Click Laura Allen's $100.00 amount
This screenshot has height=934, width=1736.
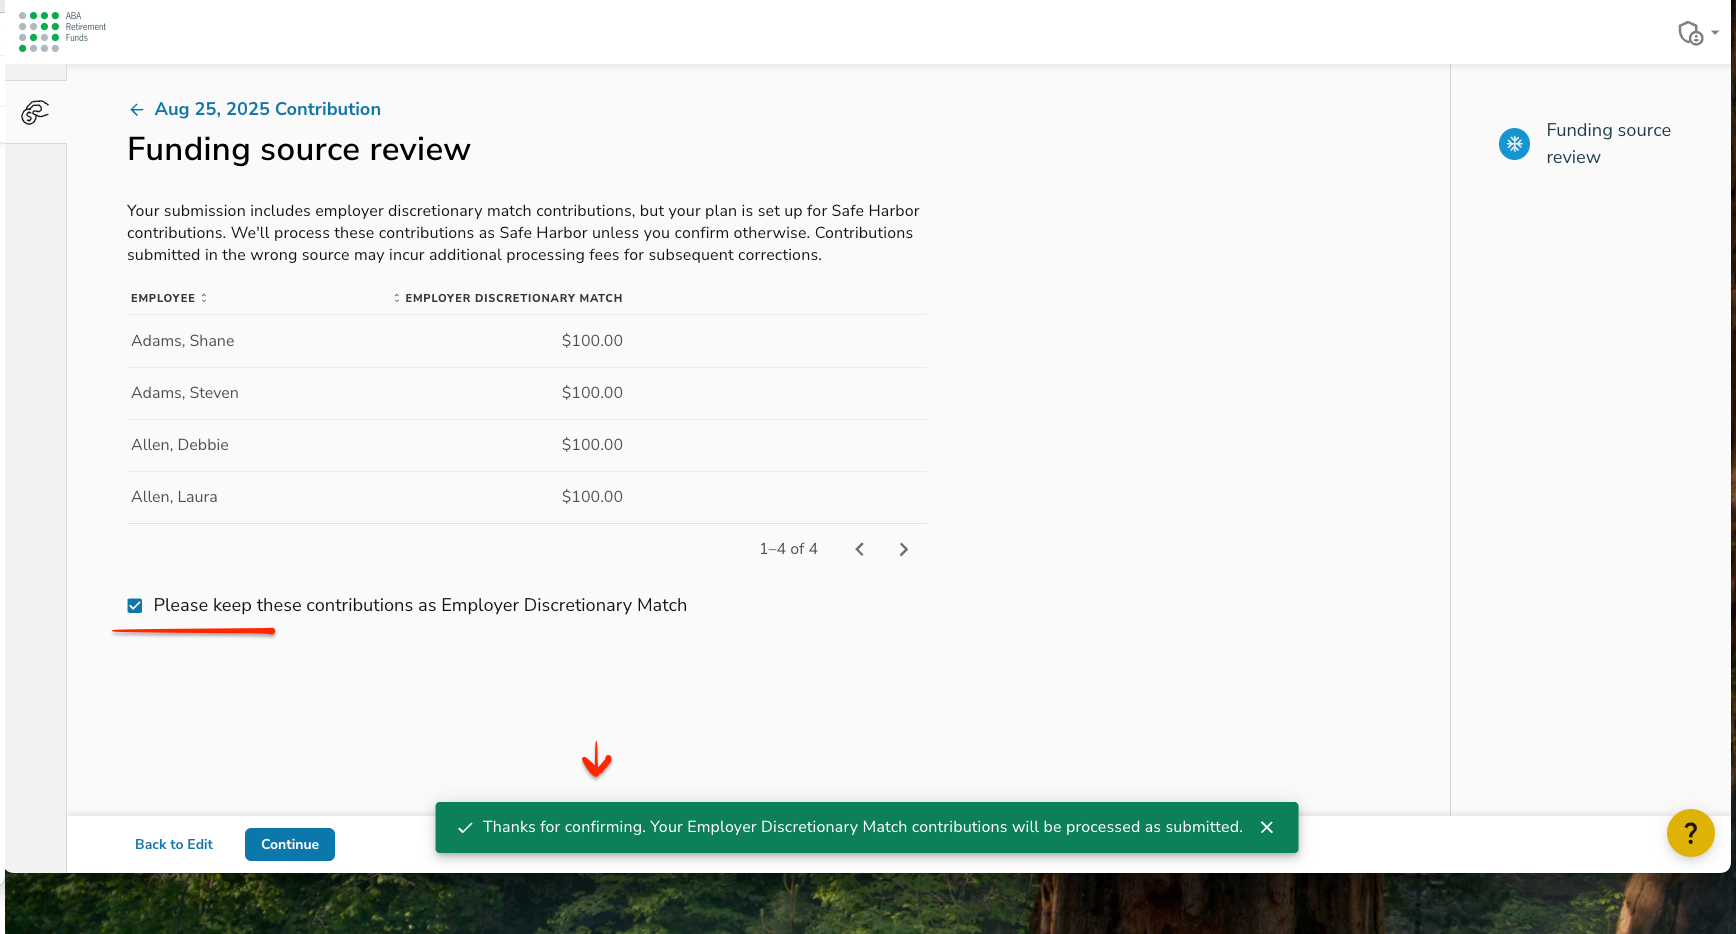(x=592, y=497)
